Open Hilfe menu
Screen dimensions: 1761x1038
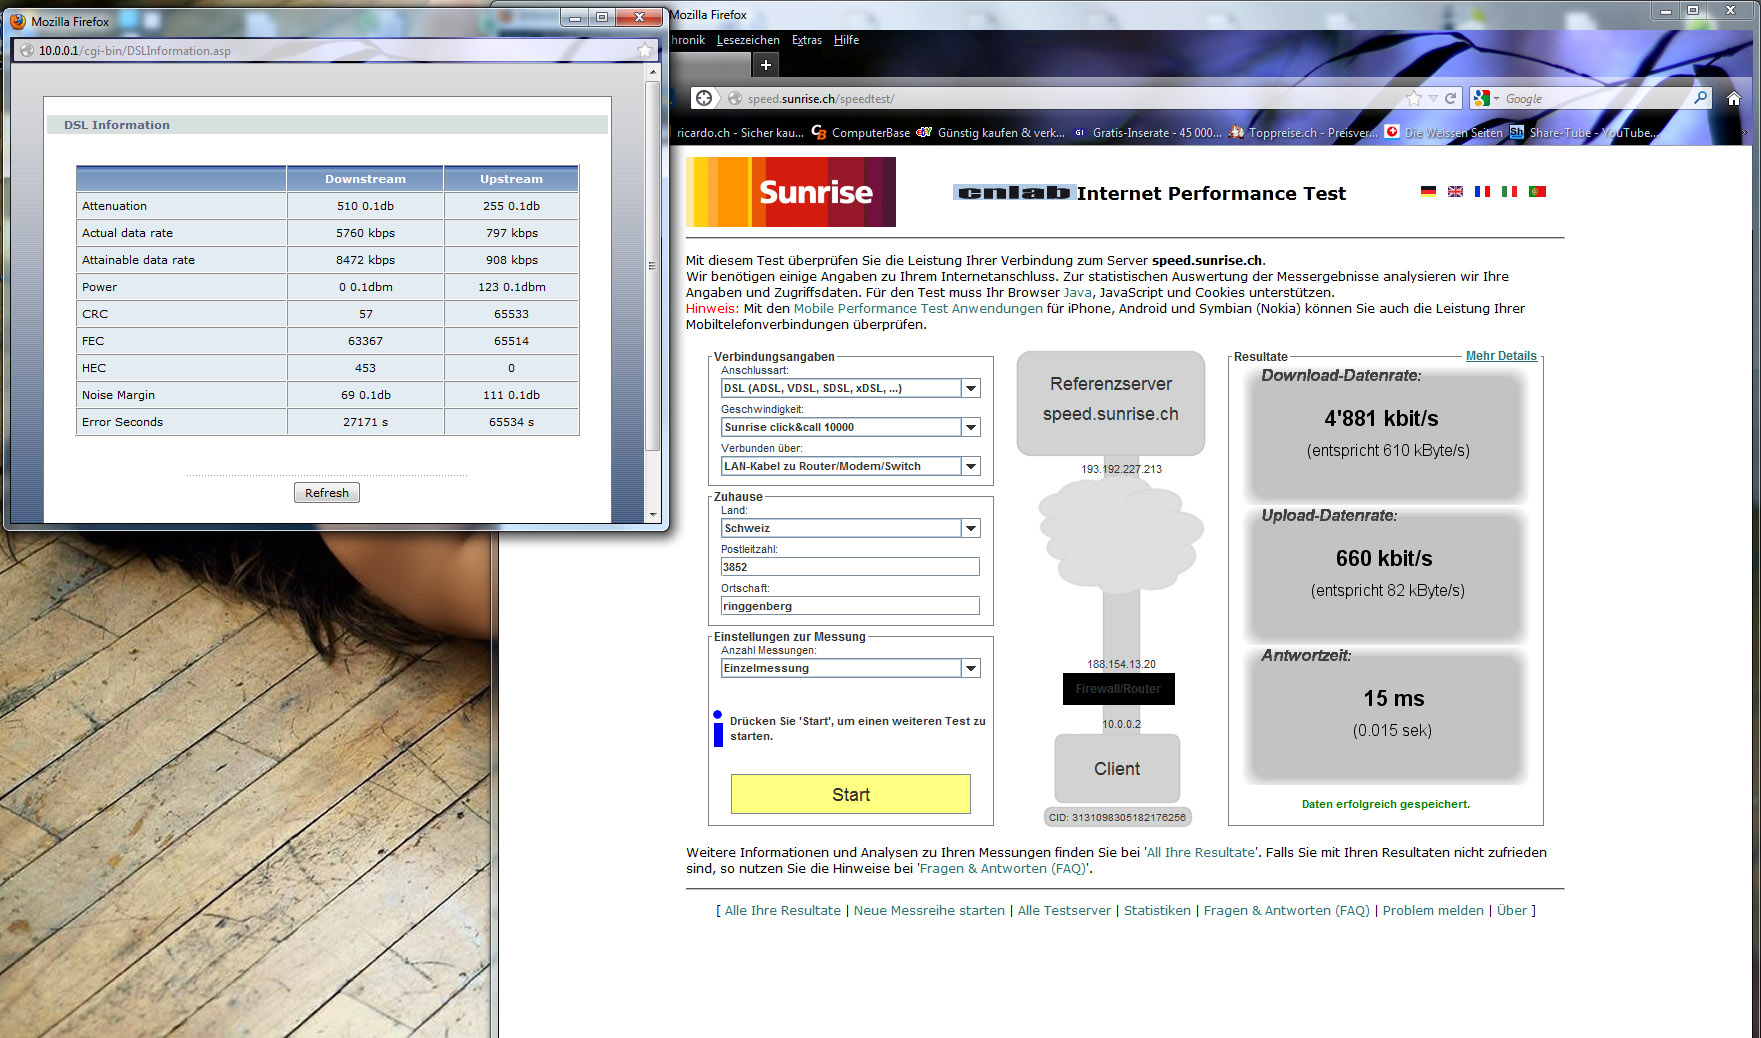[846, 40]
